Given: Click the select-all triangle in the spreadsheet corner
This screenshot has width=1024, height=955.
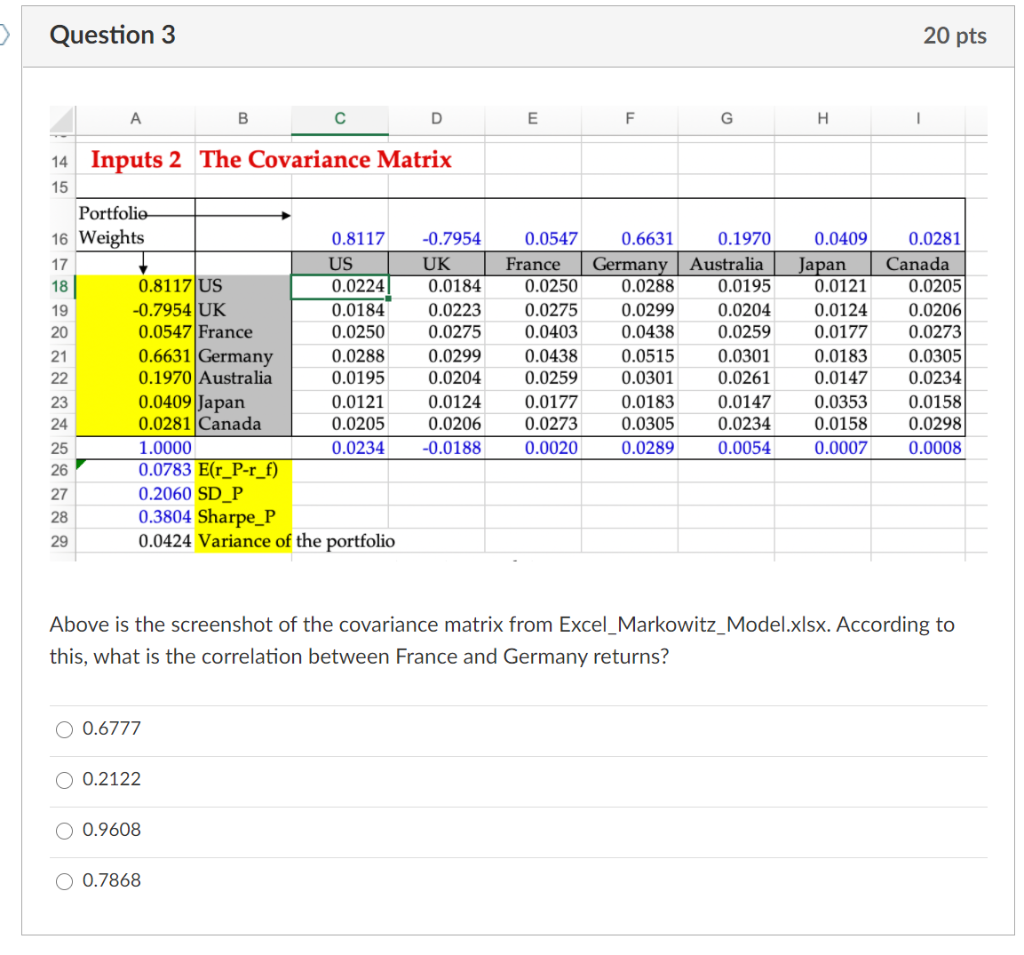Looking at the screenshot, I should (x=61, y=120).
